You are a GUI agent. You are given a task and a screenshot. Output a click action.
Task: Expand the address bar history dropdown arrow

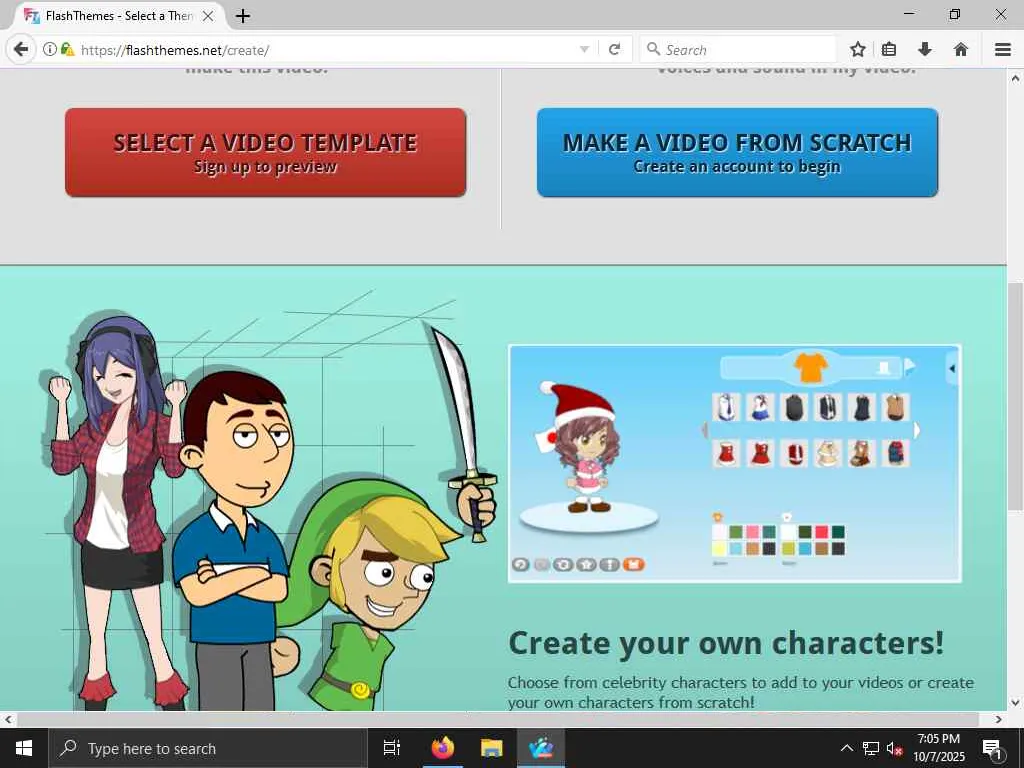point(584,50)
